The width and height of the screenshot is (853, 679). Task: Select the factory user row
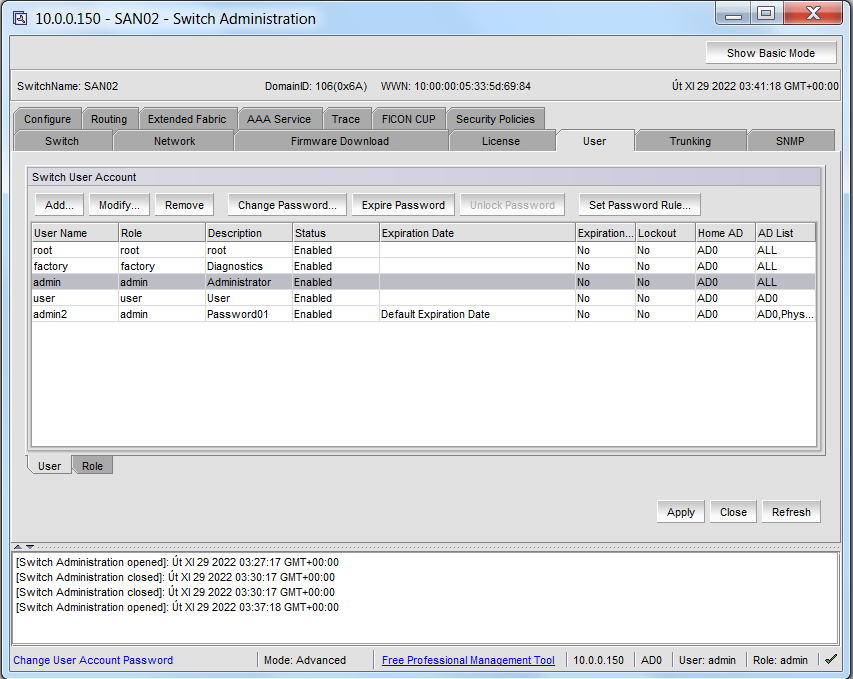click(423, 266)
